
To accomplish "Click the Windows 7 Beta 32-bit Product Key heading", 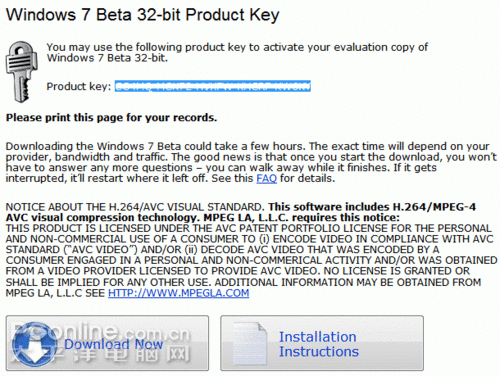I will point(143,15).
